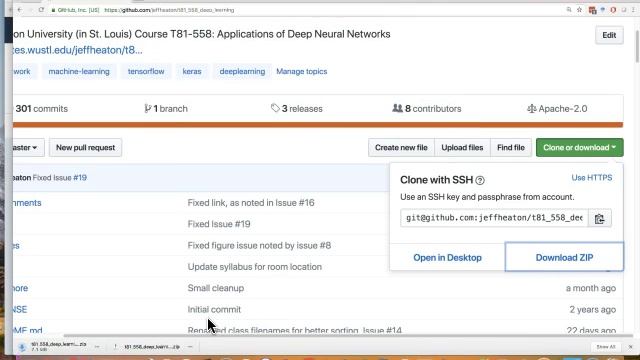
Task: View the 1 branch list
Action: pos(170,109)
